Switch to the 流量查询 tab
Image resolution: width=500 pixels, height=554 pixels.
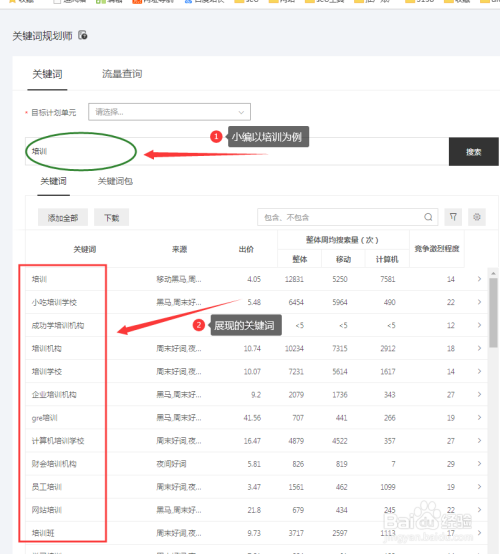(122, 74)
